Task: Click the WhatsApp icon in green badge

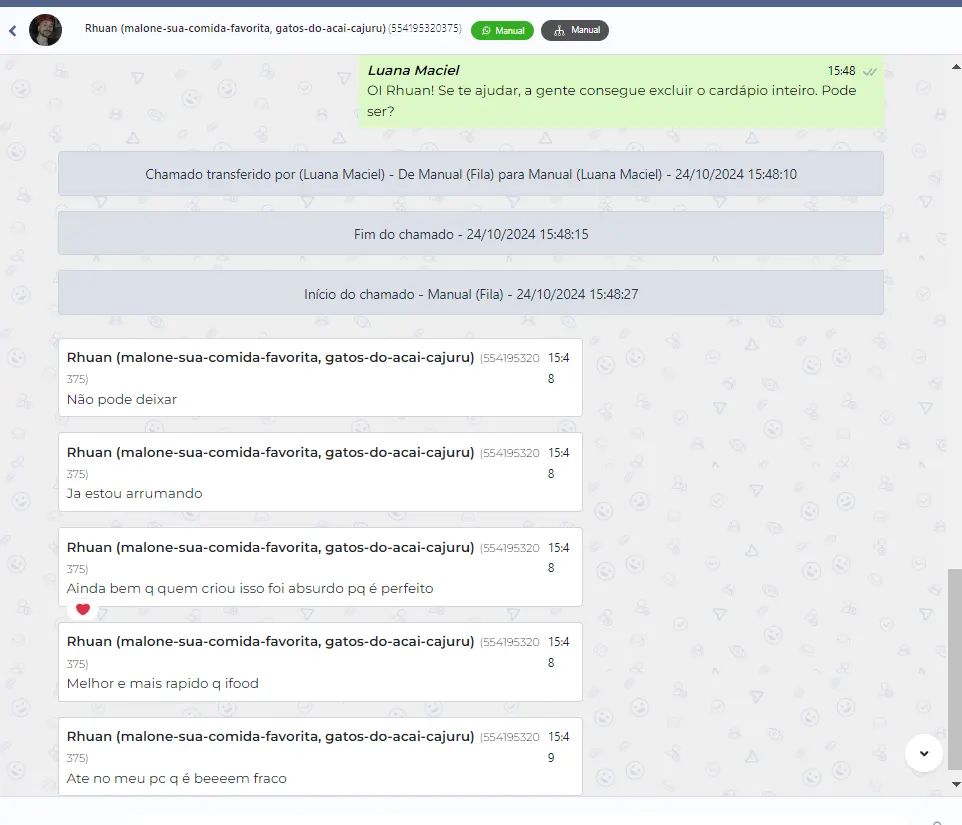Action: pyautogui.click(x=486, y=31)
